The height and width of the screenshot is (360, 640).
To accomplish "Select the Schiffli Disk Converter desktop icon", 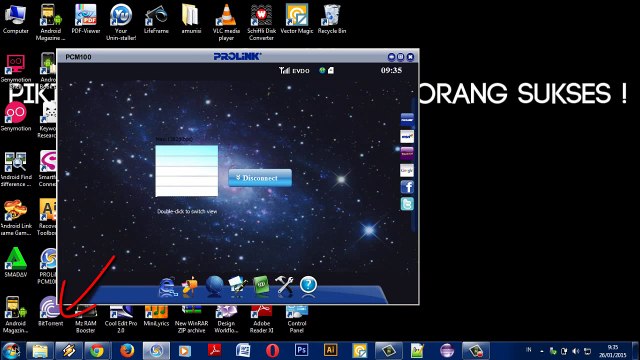I will [262, 23].
